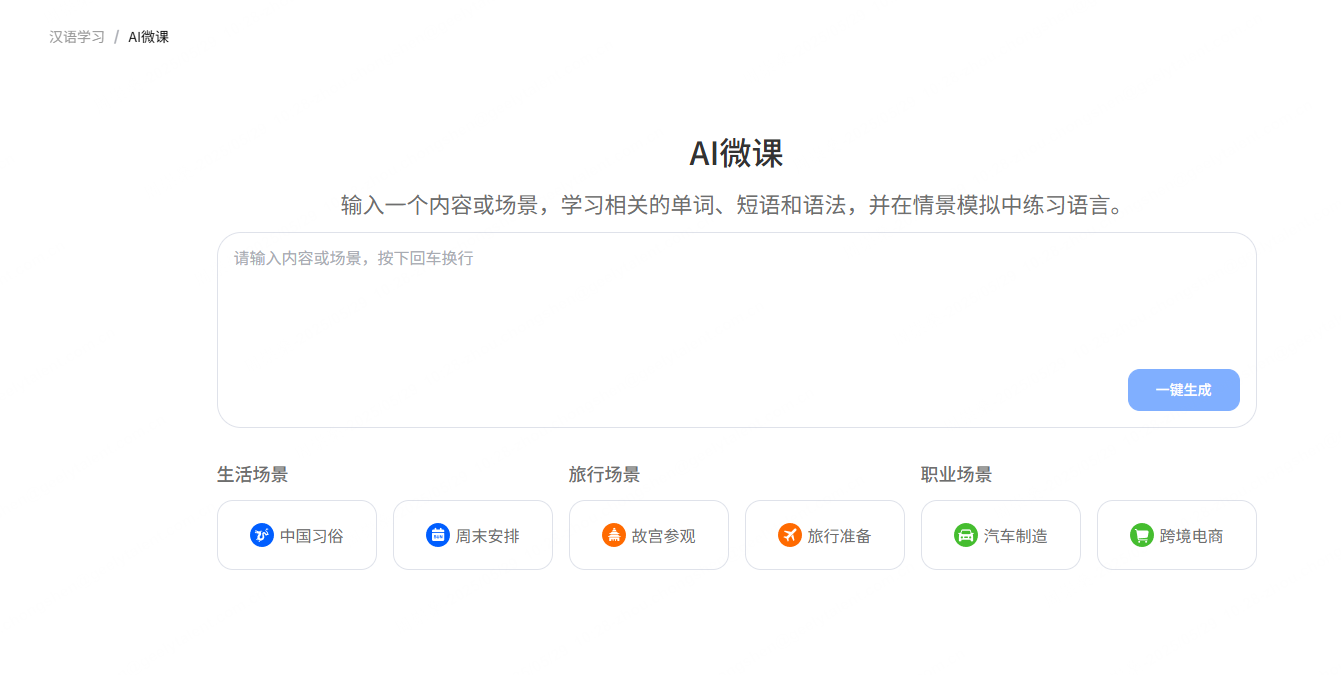Click the 职业场景 section heading
The width and height of the screenshot is (1341, 675).
(958, 474)
